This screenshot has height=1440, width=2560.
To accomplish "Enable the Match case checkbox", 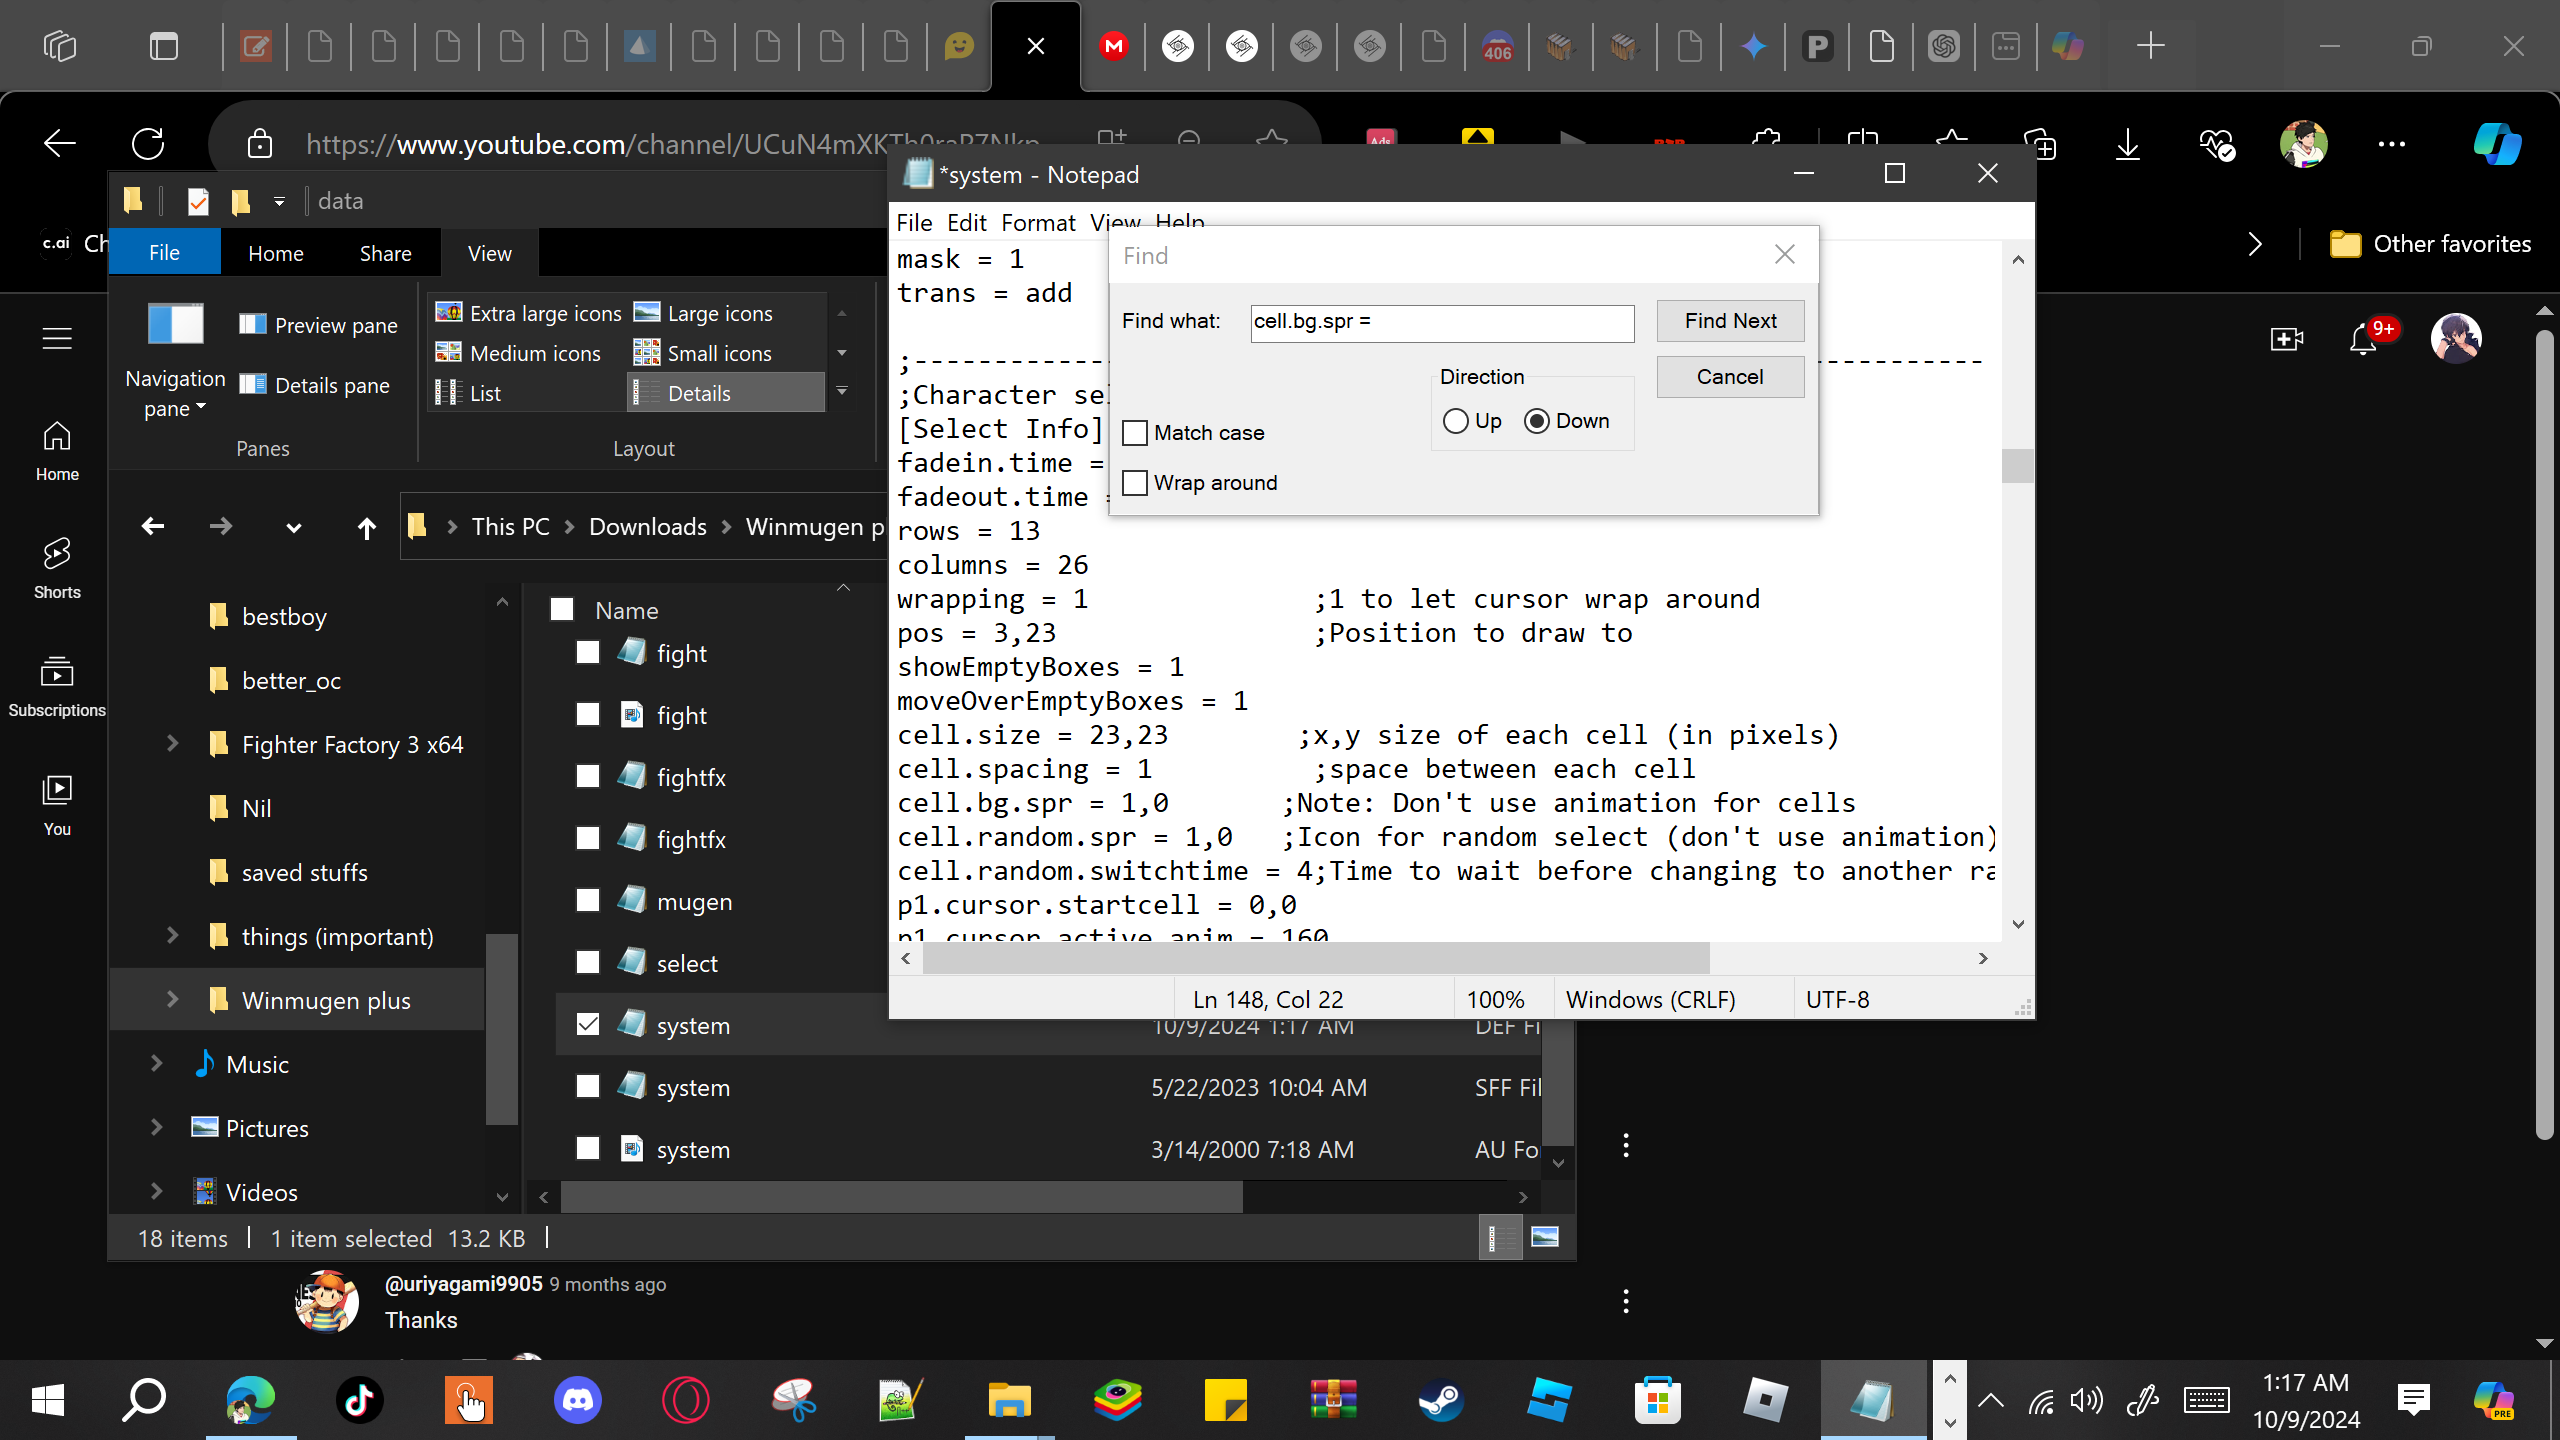I will point(1135,433).
